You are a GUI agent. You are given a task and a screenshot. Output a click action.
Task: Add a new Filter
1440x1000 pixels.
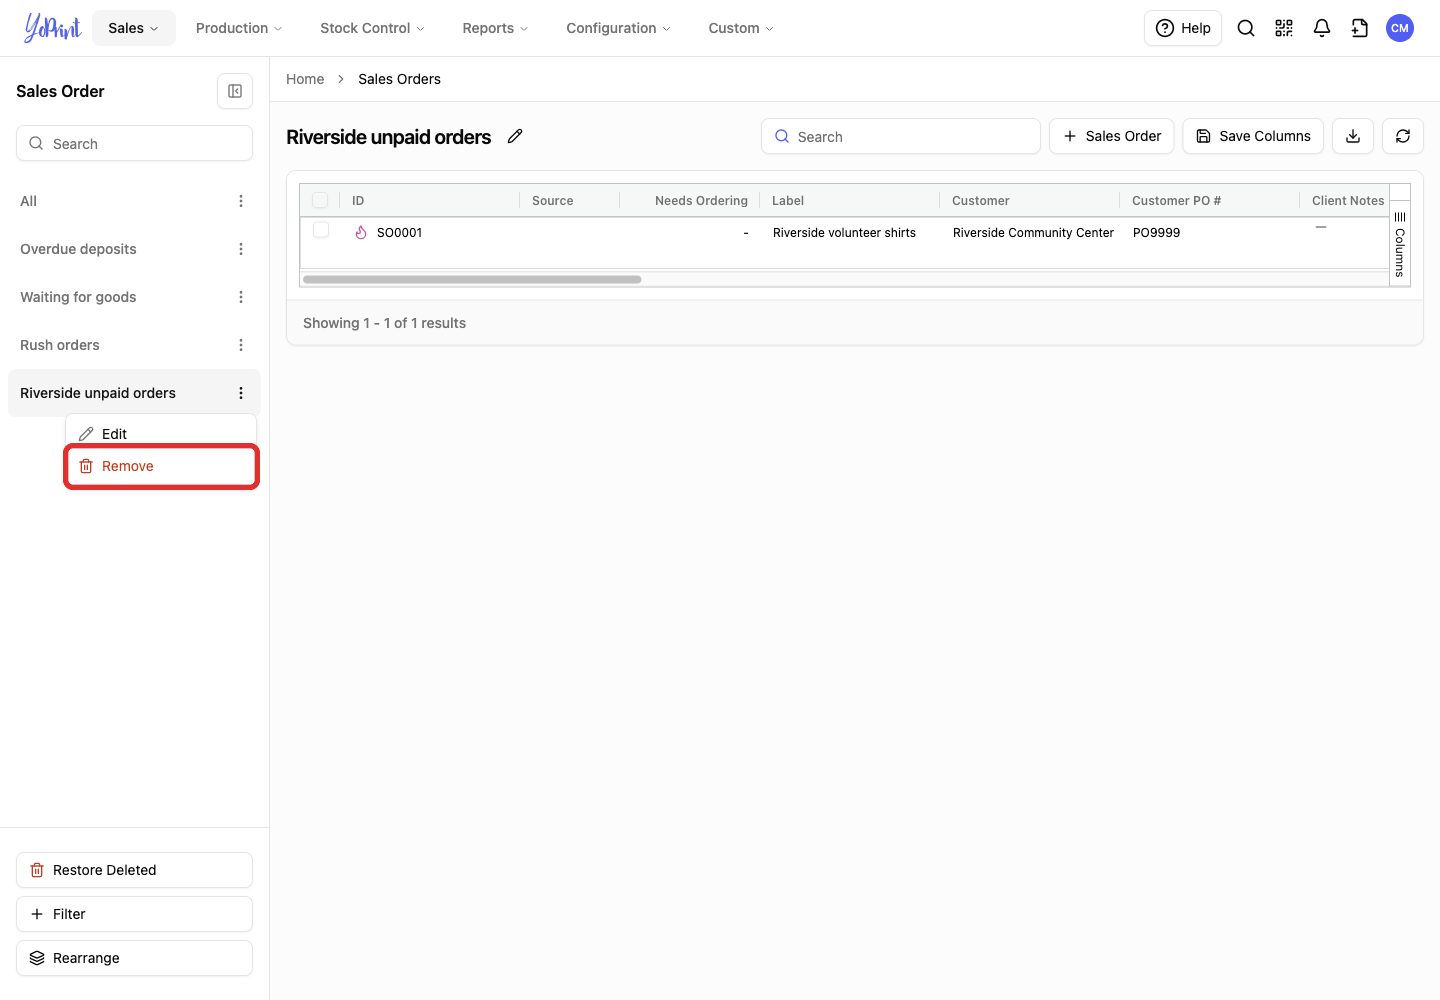pyautogui.click(x=134, y=914)
